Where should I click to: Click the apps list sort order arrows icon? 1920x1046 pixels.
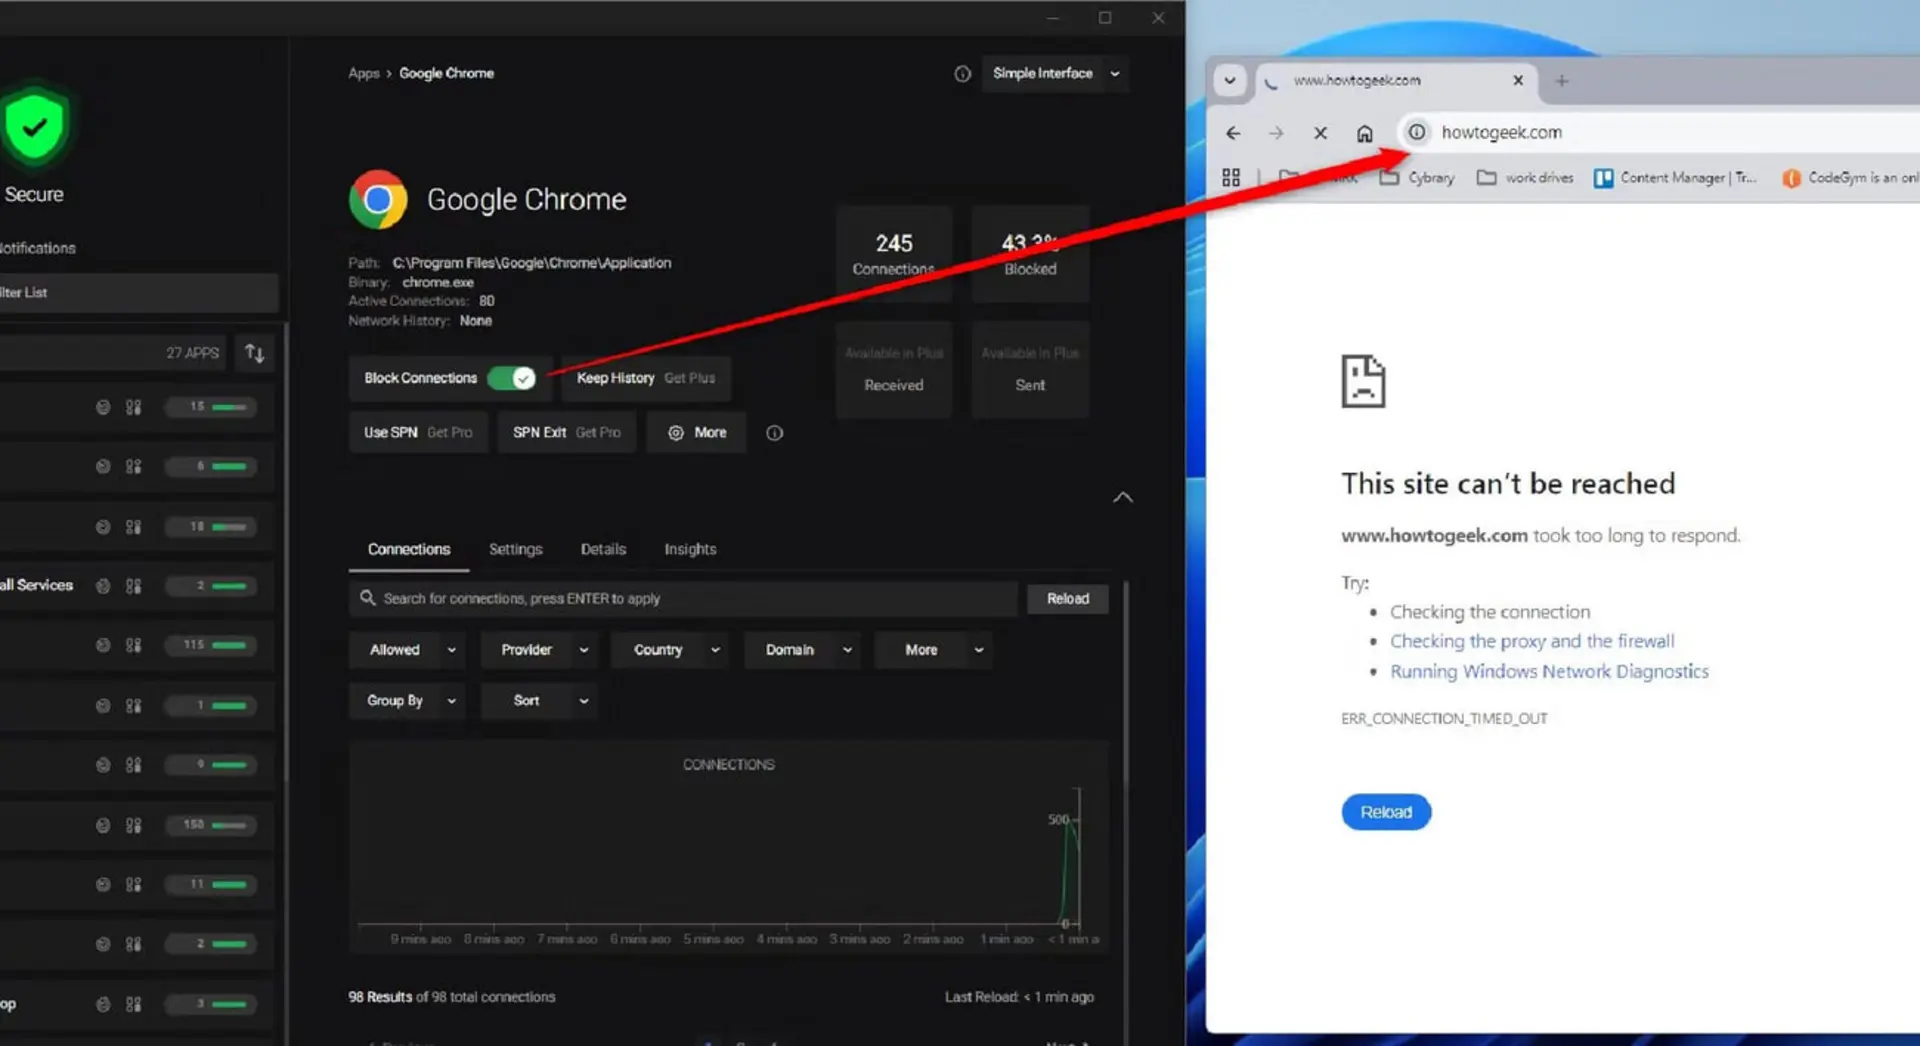coord(255,353)
